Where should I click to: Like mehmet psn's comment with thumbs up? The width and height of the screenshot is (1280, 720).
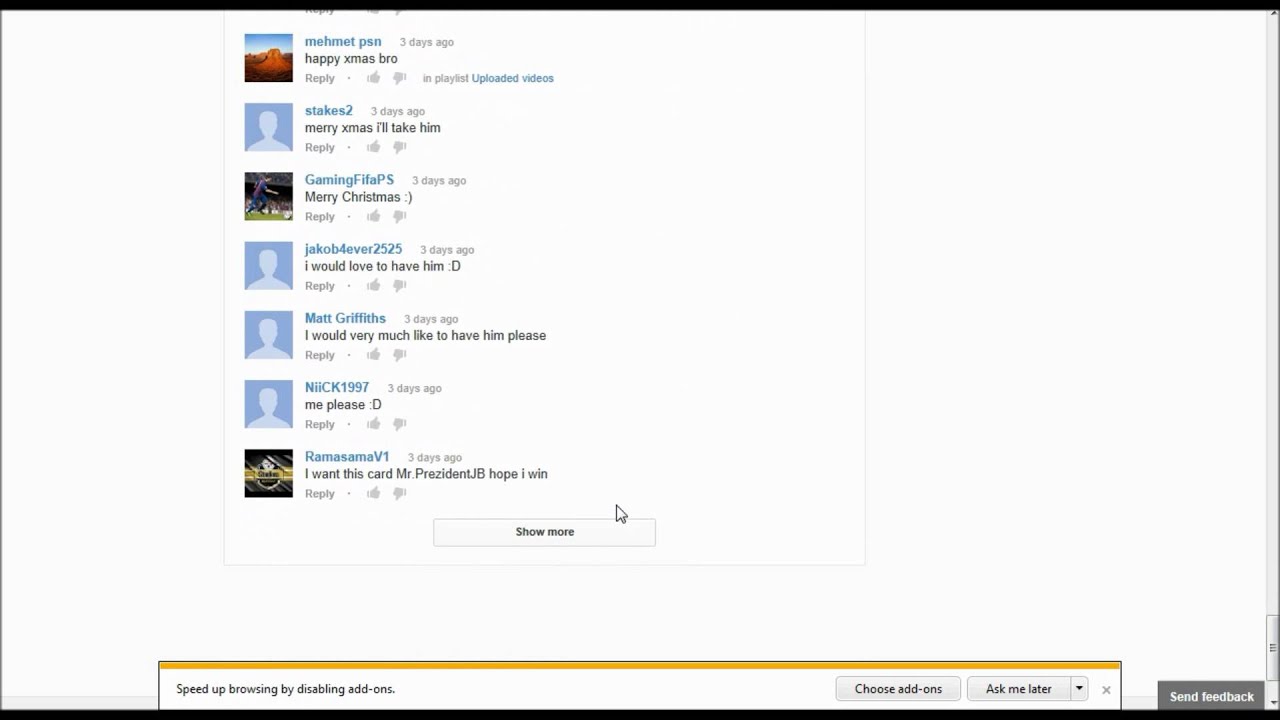point(373,78)
